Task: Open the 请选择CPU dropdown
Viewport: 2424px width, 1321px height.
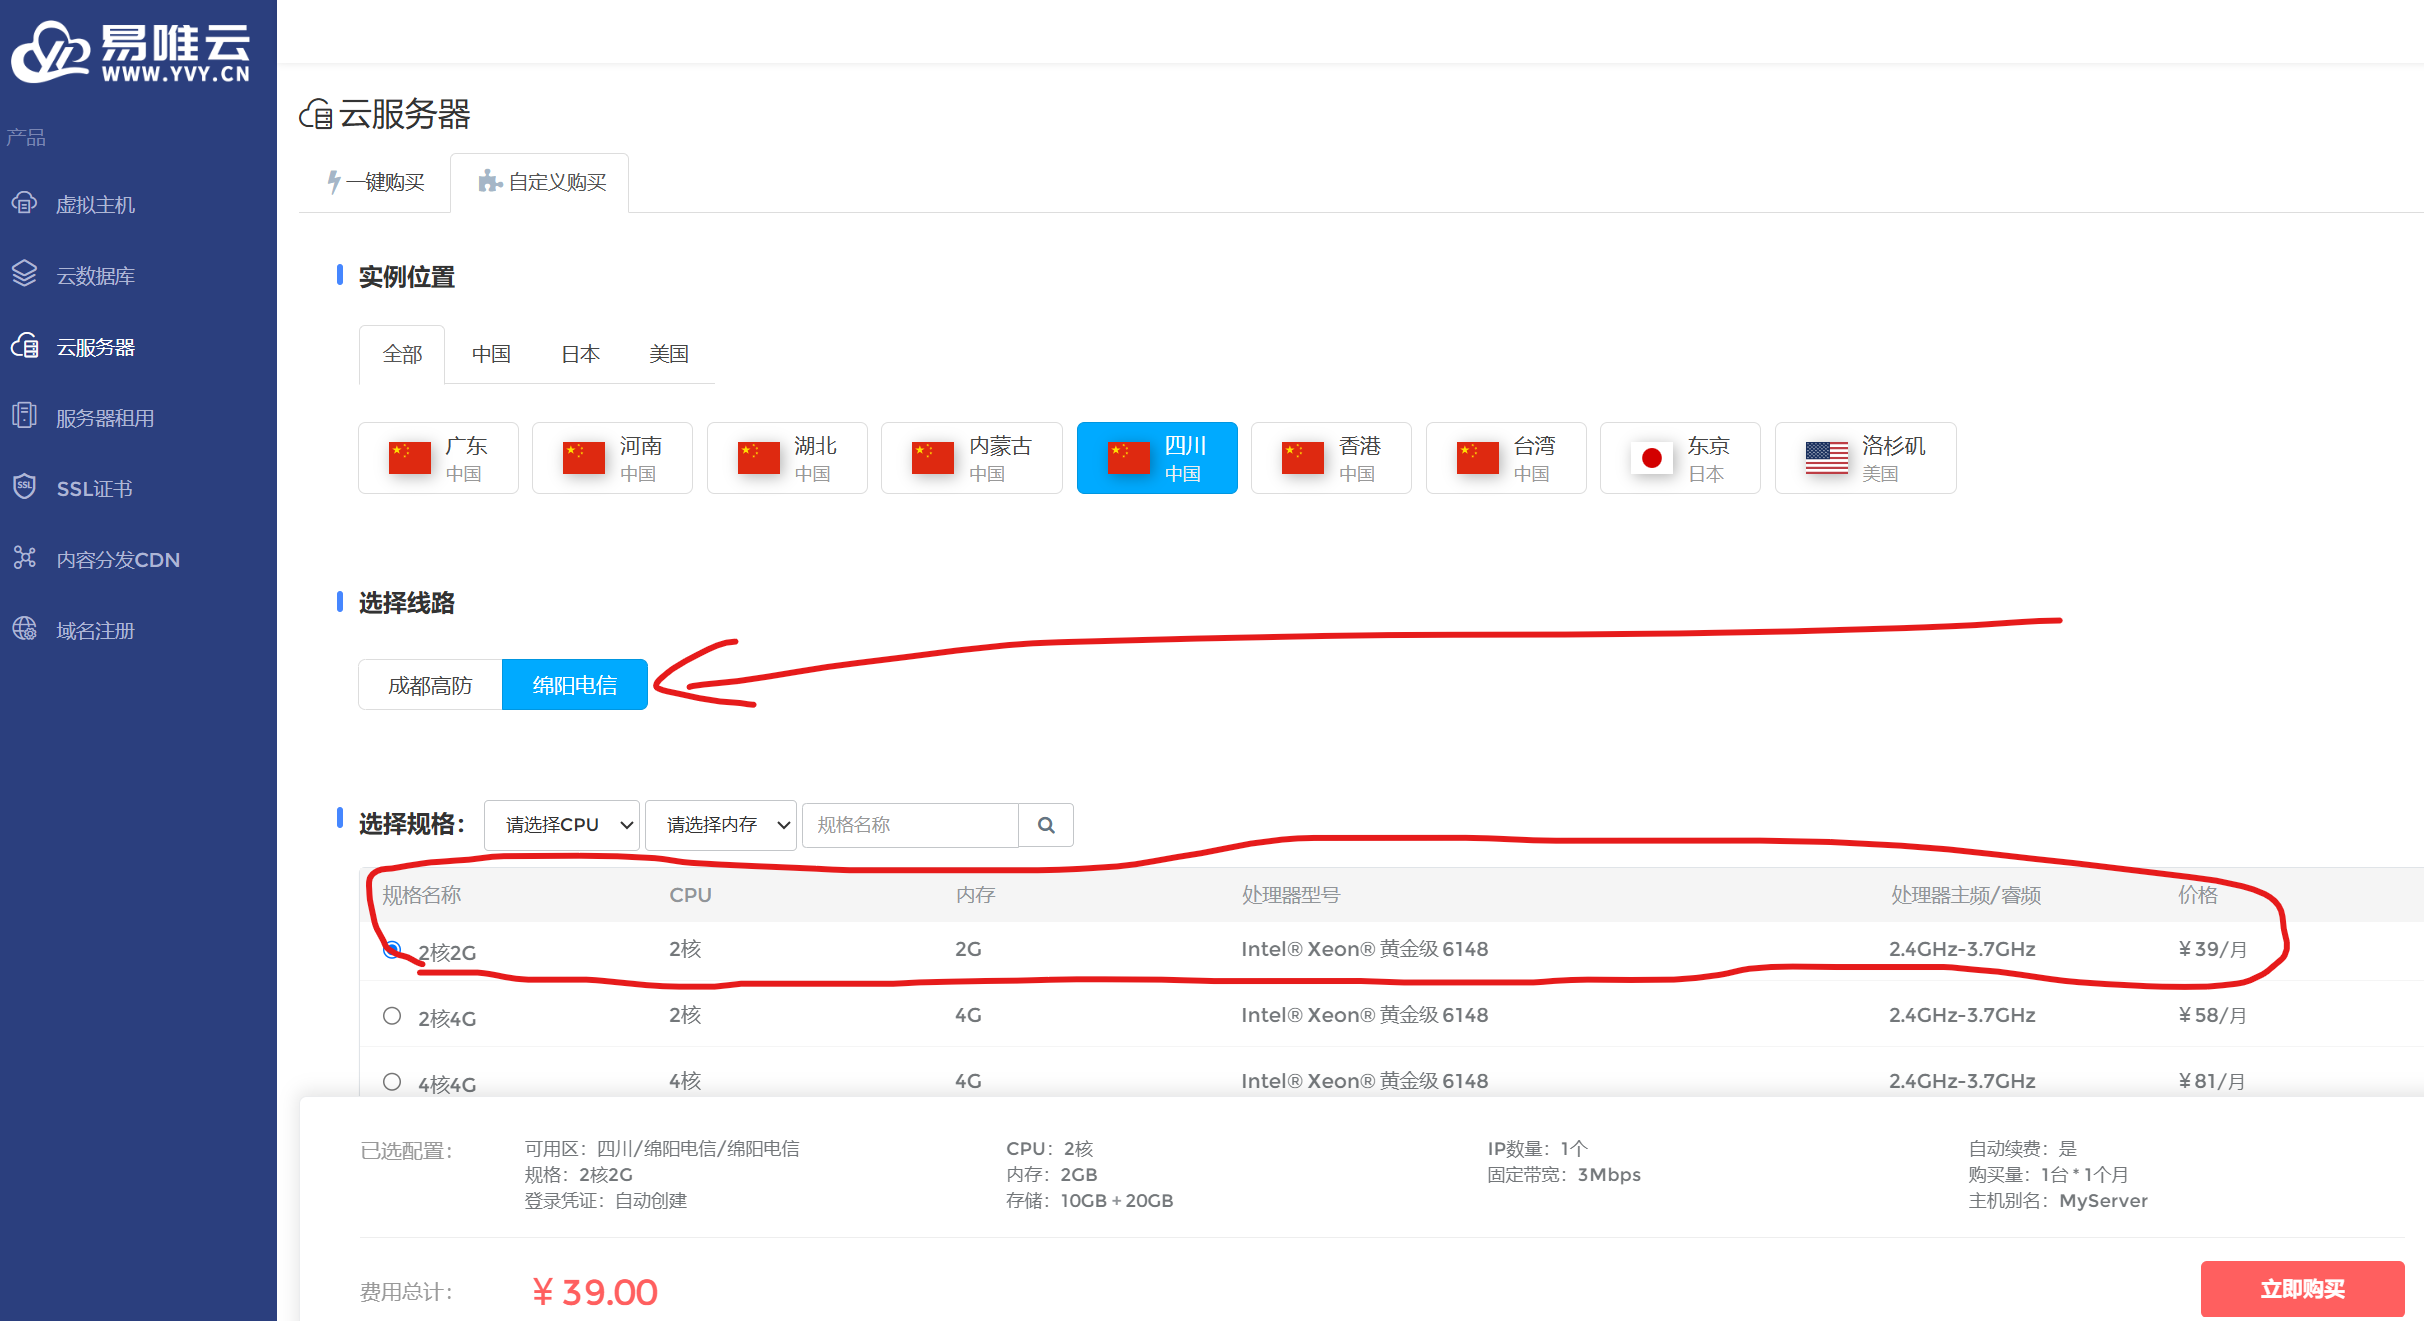Action: tap(561, 825)
